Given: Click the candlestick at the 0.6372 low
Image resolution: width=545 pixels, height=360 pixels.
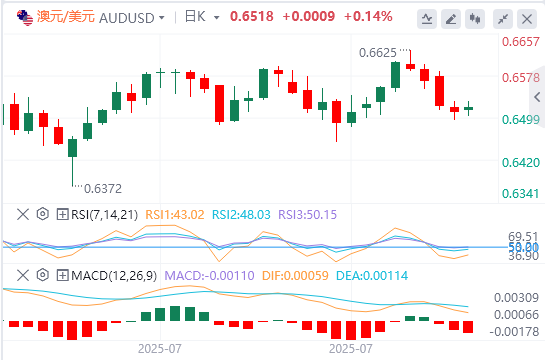Looking at the screenshot, I should point(72,162).
